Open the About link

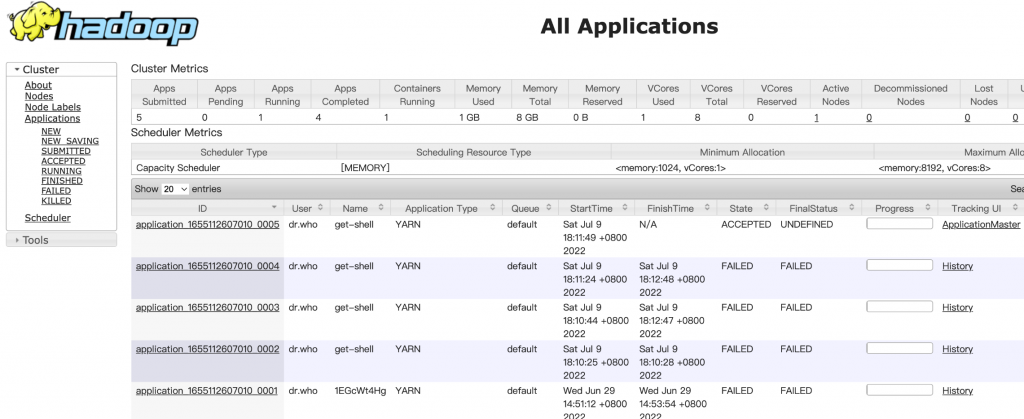[x=38, y=85]
